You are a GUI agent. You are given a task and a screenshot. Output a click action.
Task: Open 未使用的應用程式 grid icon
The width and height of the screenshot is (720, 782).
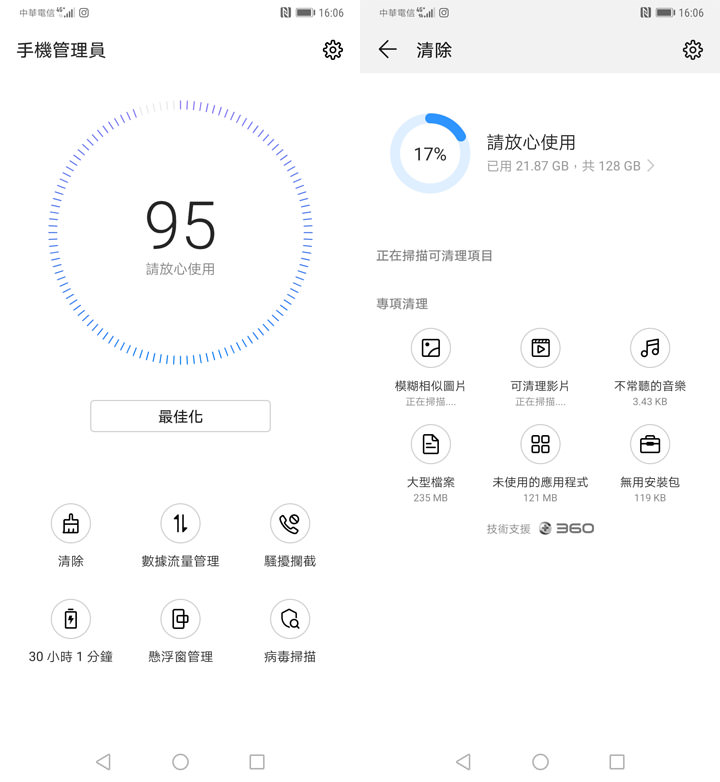(540, 444)
